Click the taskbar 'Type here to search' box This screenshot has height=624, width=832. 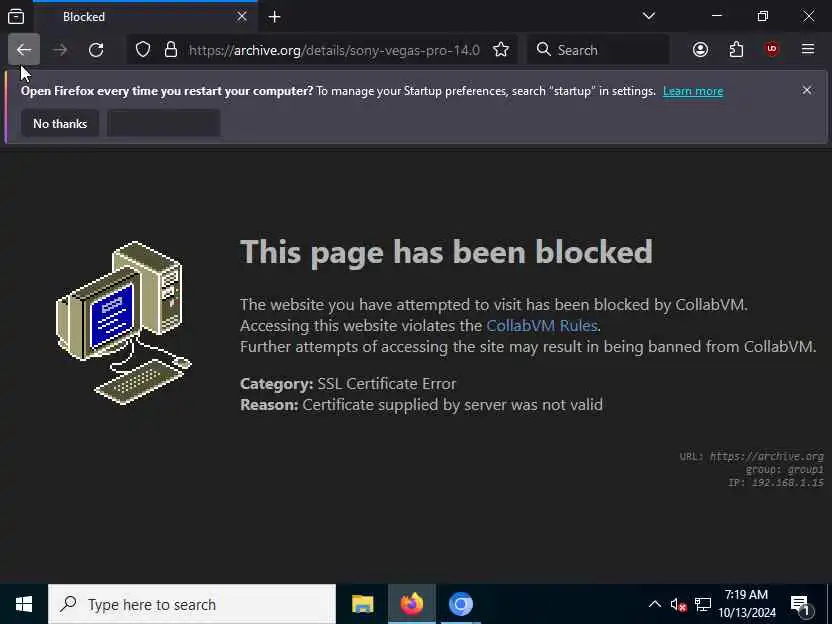click(x=192, y=604)
